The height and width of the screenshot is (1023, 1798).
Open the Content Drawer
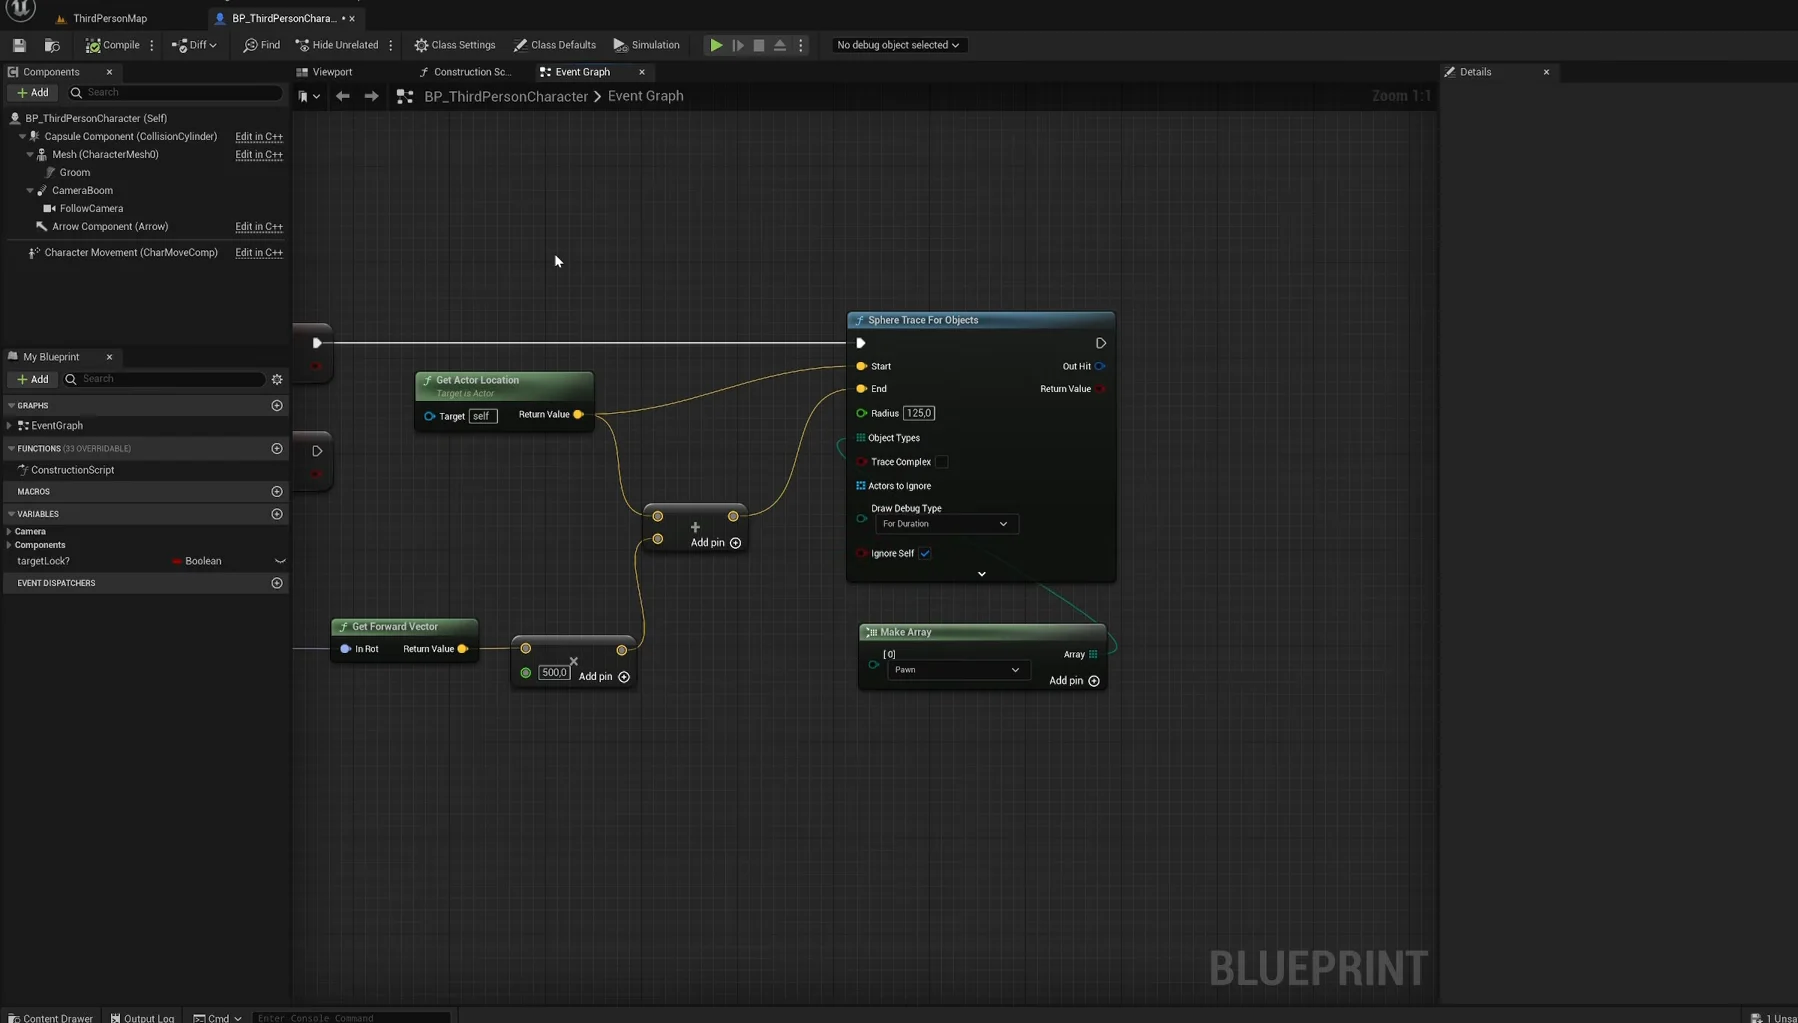(50, 1017)
